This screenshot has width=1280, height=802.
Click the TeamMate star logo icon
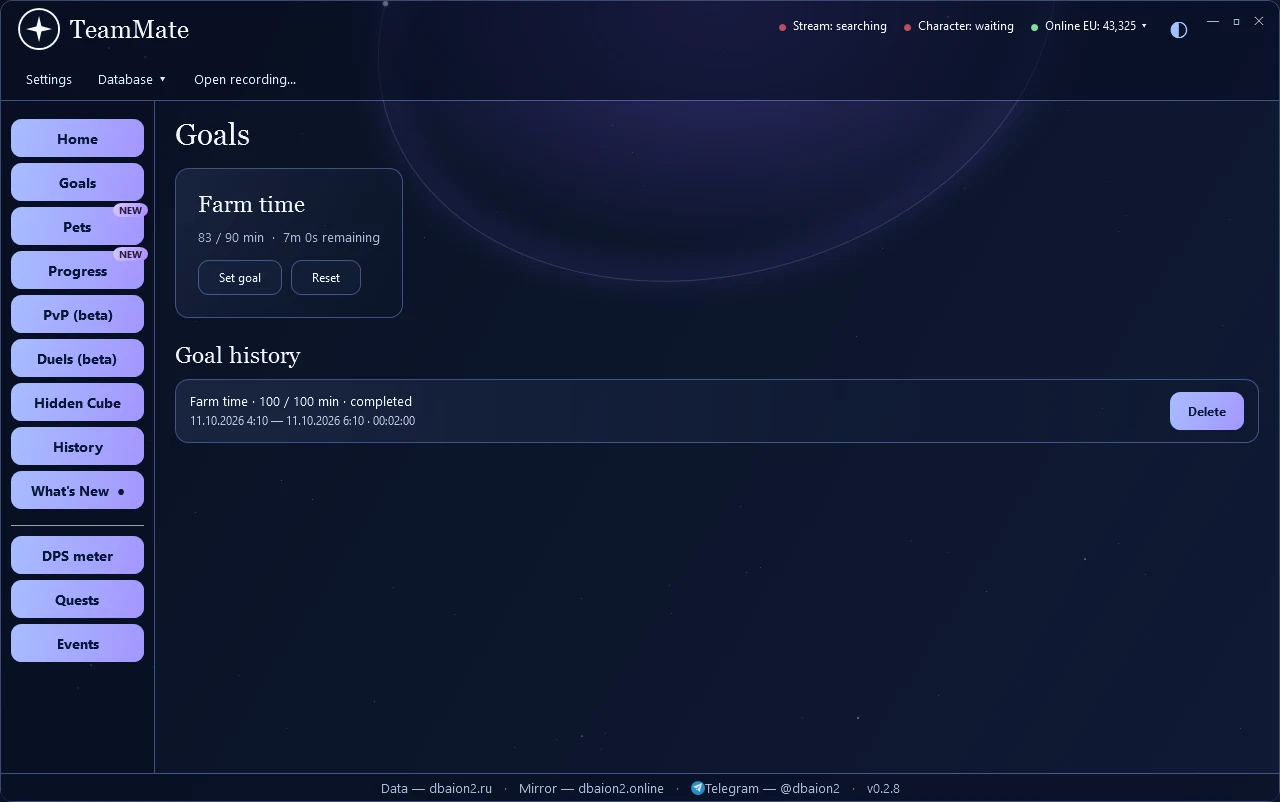point(39,29)
